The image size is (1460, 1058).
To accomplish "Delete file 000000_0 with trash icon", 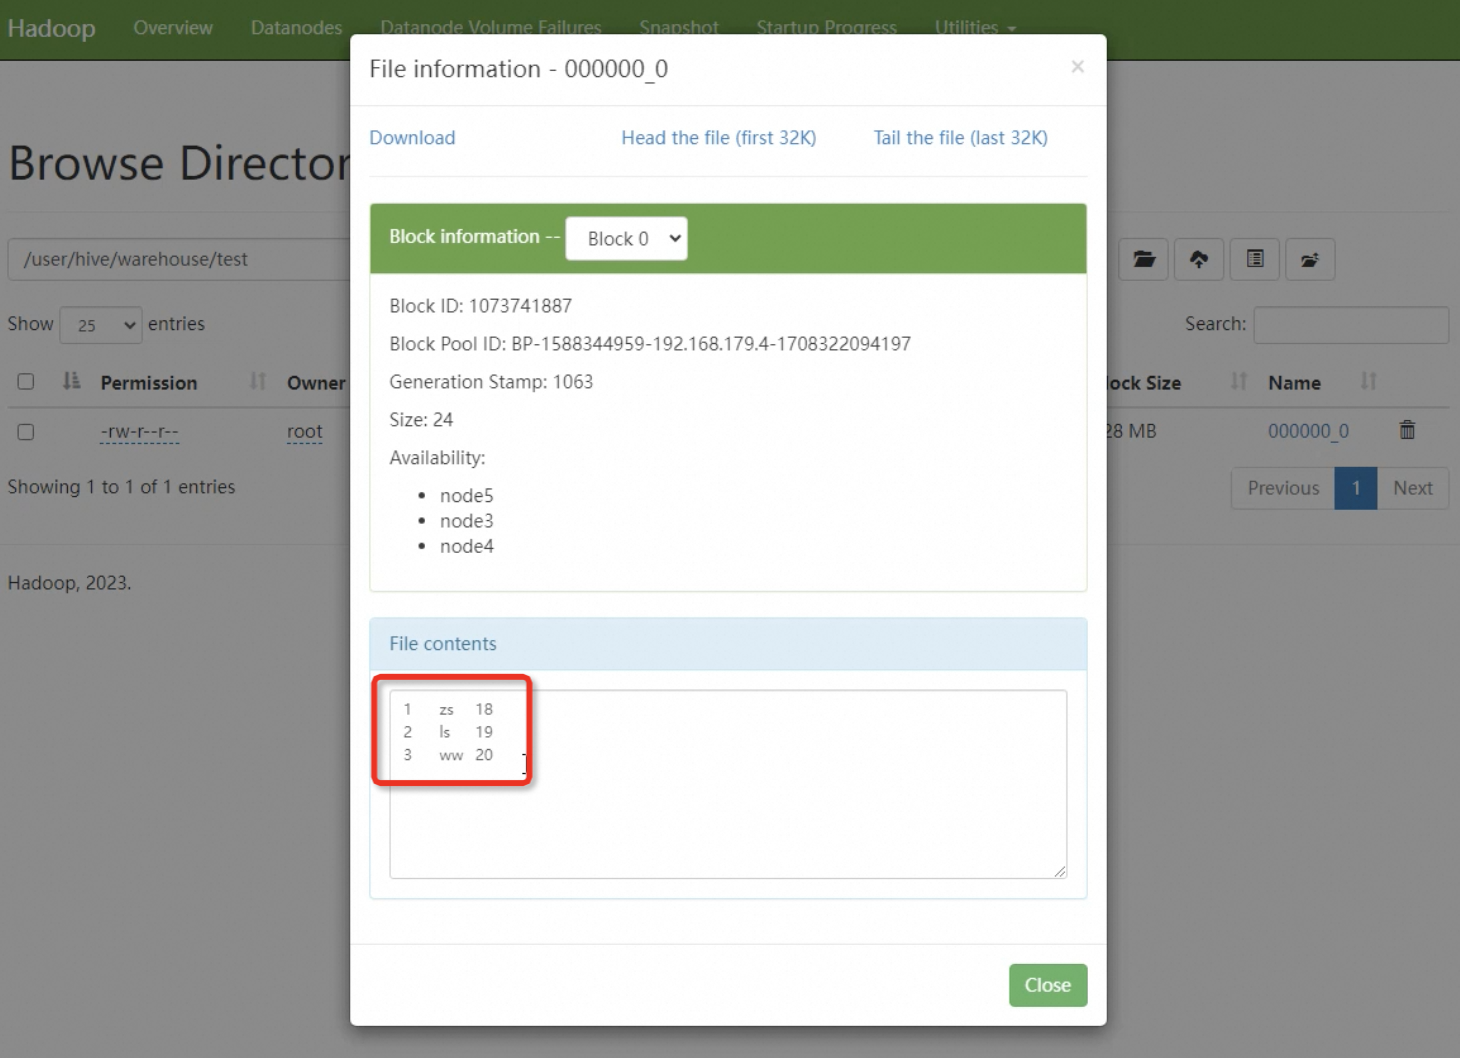I will click(1407, 430).
